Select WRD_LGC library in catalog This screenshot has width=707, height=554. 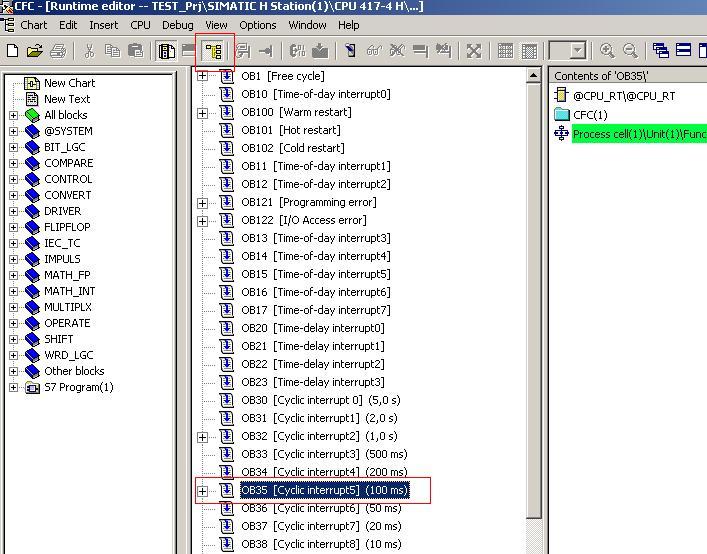click(x=69, y=355)
